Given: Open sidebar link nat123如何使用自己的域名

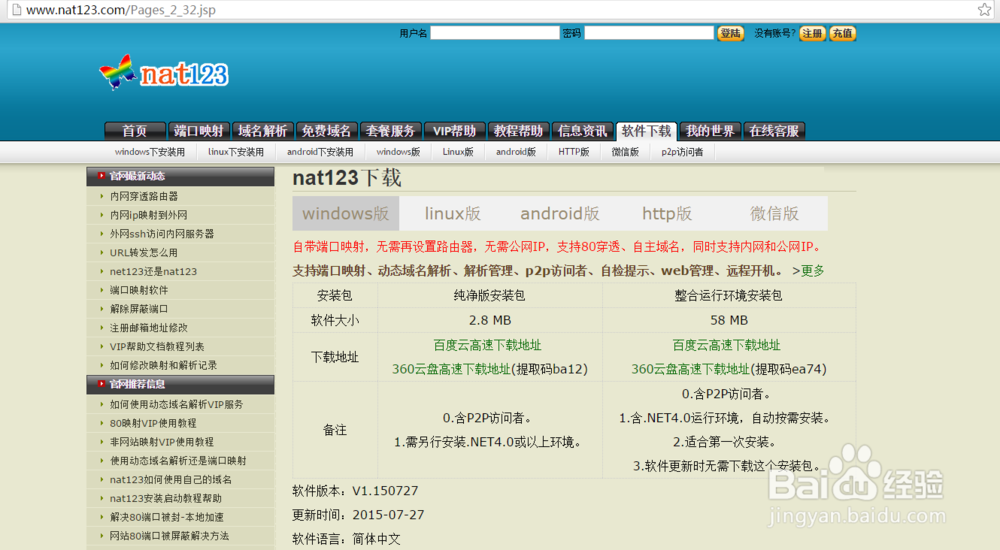Looking at the screenshot, I should (171, 479).
